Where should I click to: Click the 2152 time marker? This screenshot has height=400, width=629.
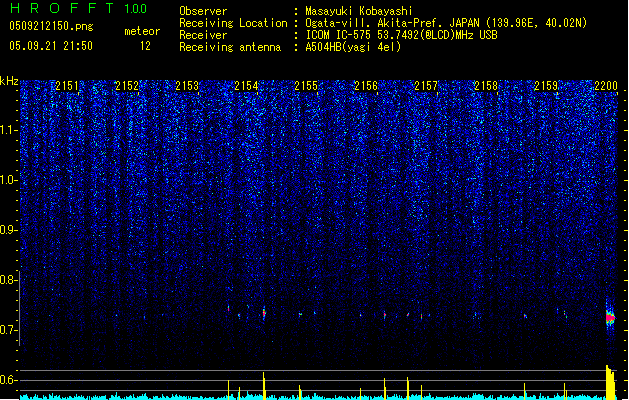pos(127,86)
